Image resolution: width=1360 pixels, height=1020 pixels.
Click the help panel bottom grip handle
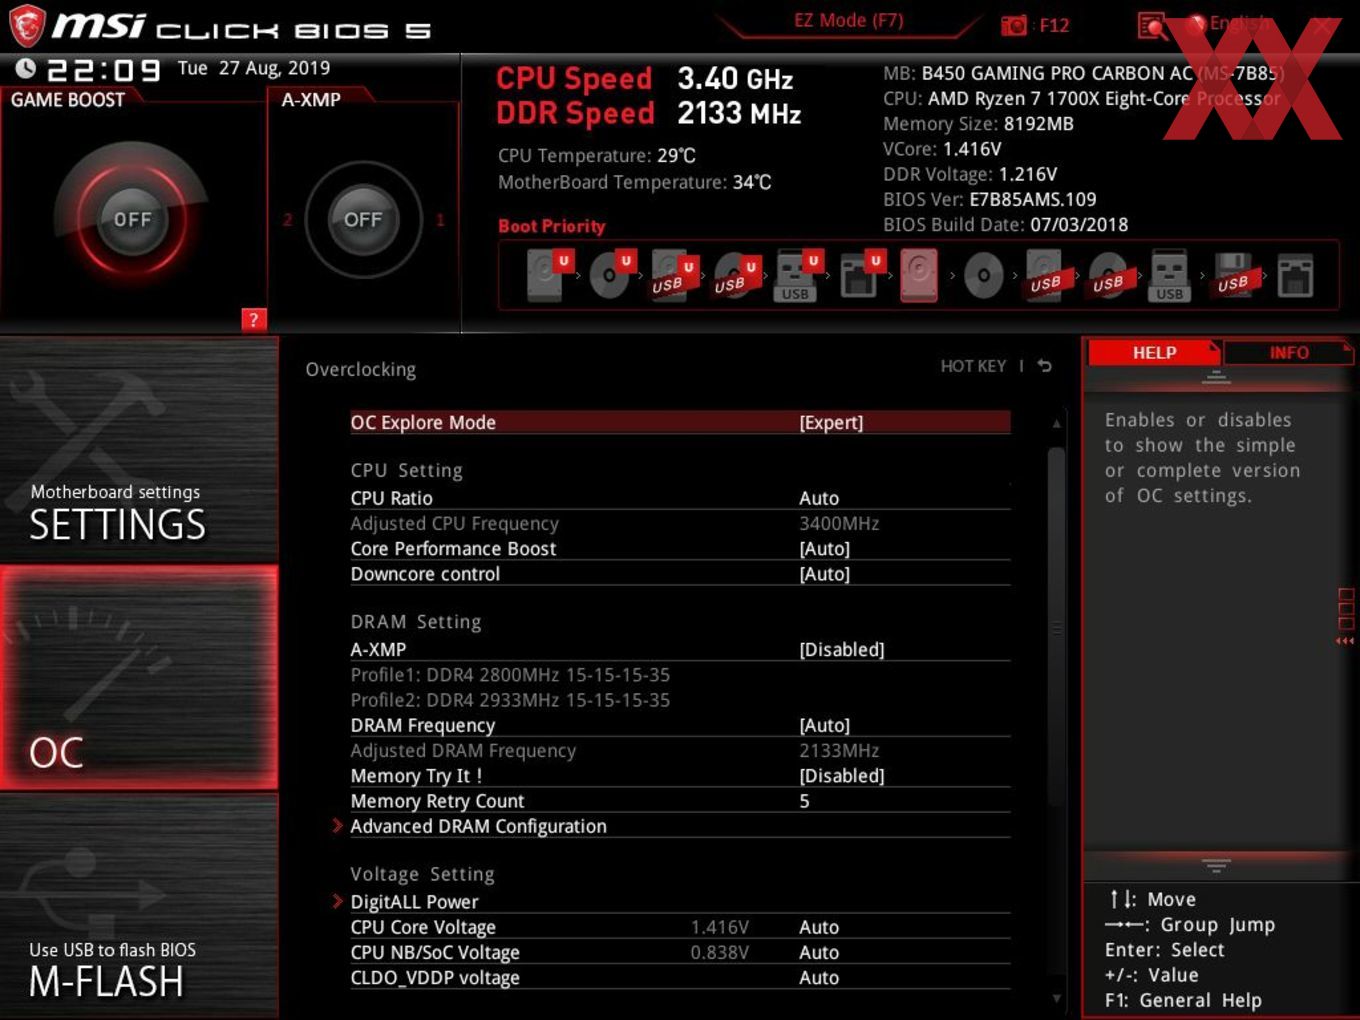click(x=1216, y=865)
